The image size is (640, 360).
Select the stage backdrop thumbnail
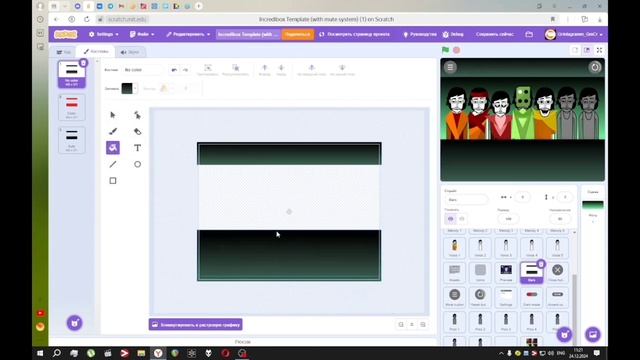click(593, 204)
